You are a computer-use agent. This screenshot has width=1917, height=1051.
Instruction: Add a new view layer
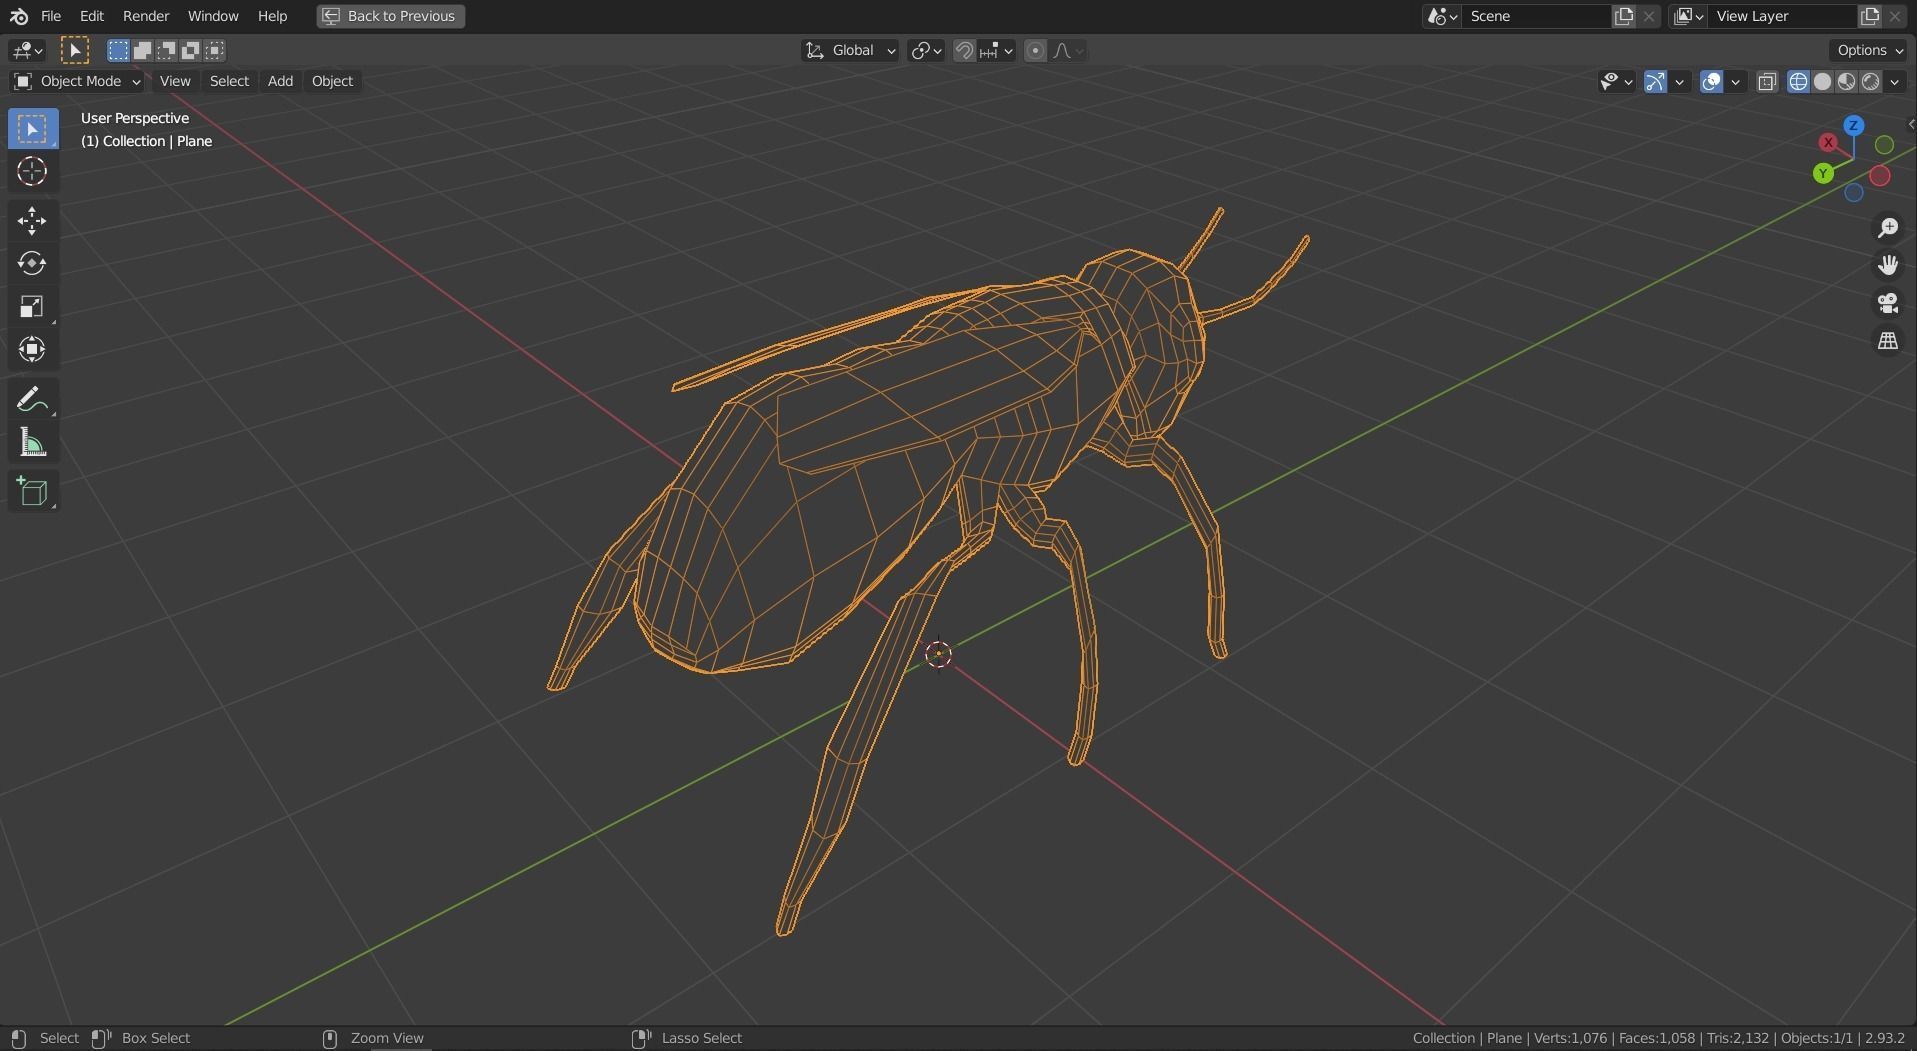[x=1870, y=16]
